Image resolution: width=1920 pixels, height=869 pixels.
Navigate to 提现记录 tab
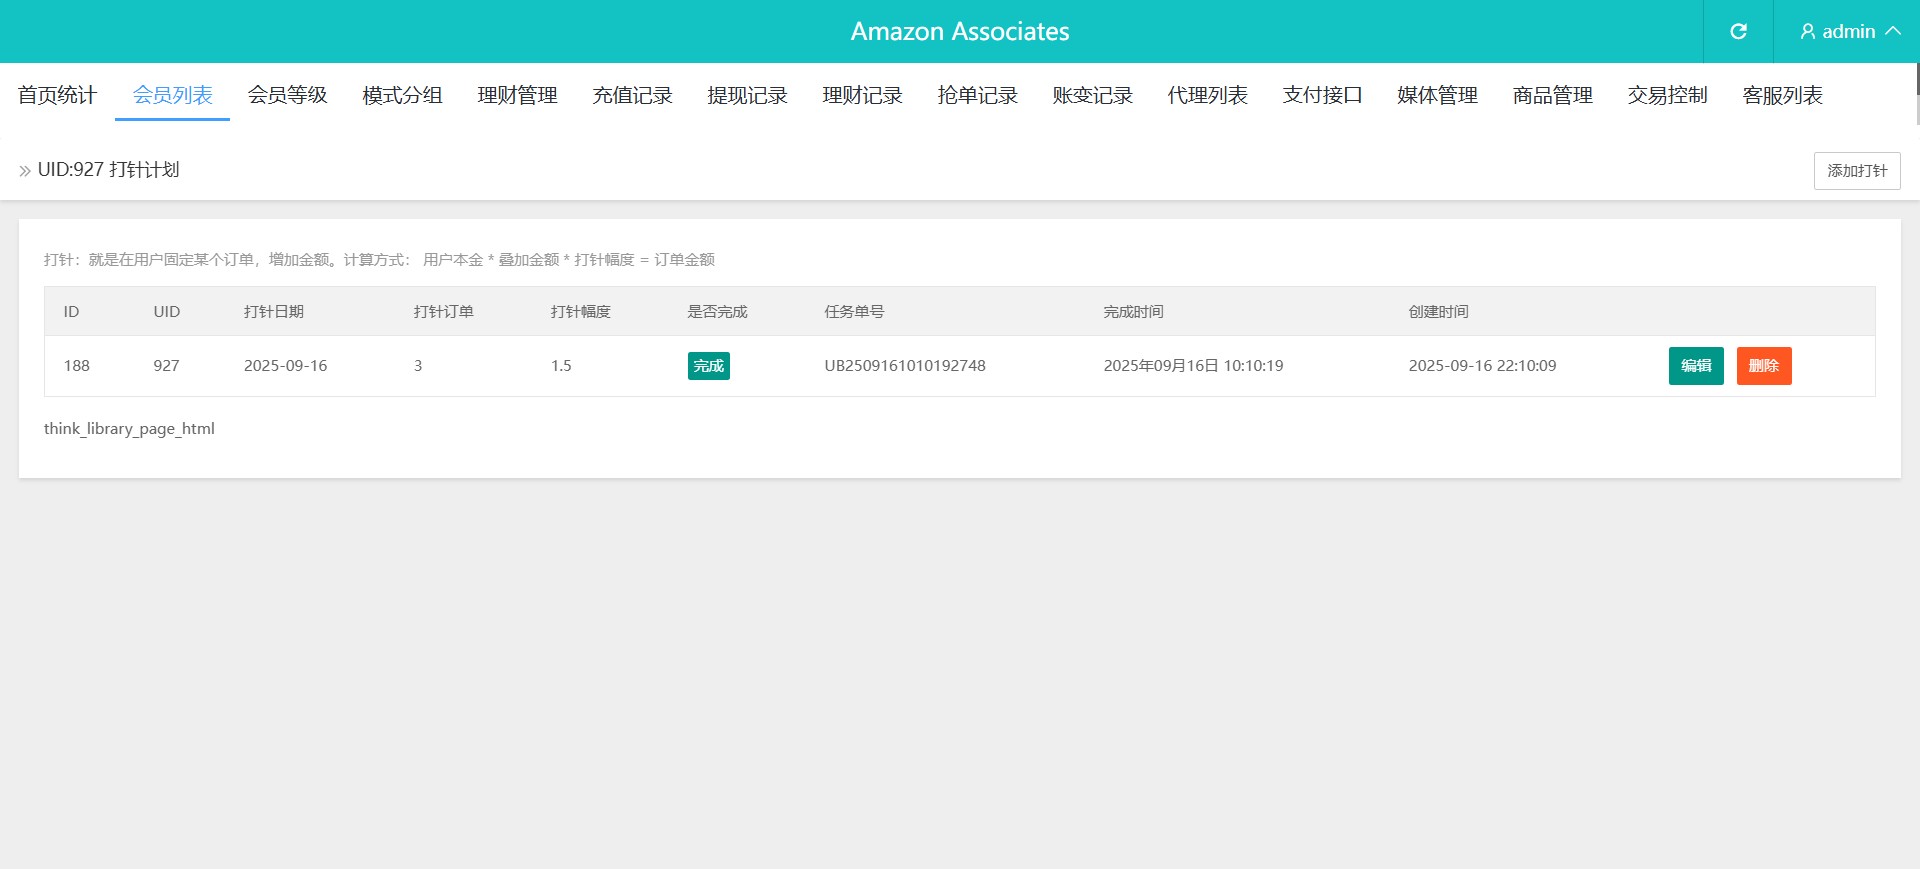(747, 95)
